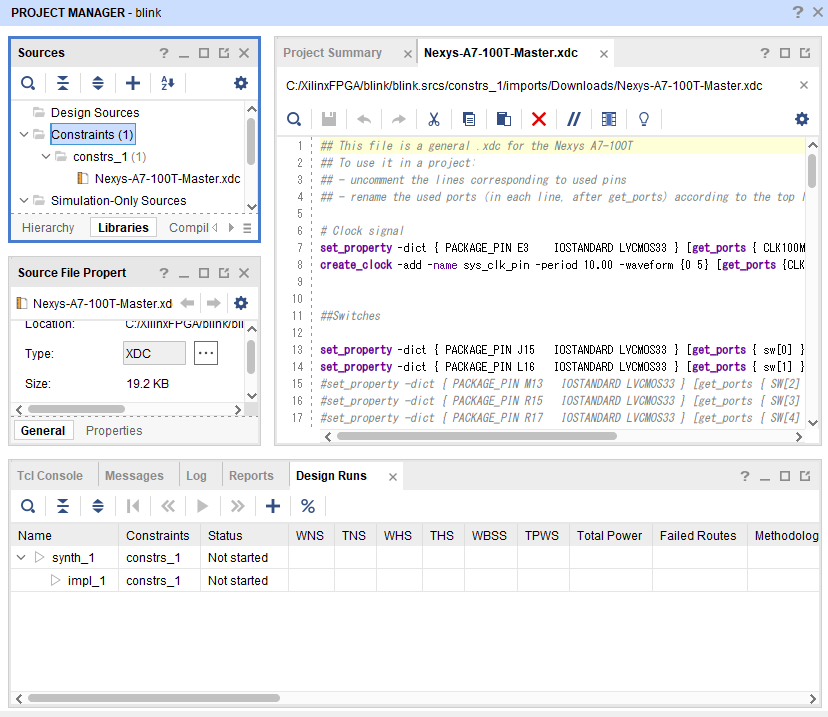Click the lightbulb icon in editor toolbar

point(644,119)
